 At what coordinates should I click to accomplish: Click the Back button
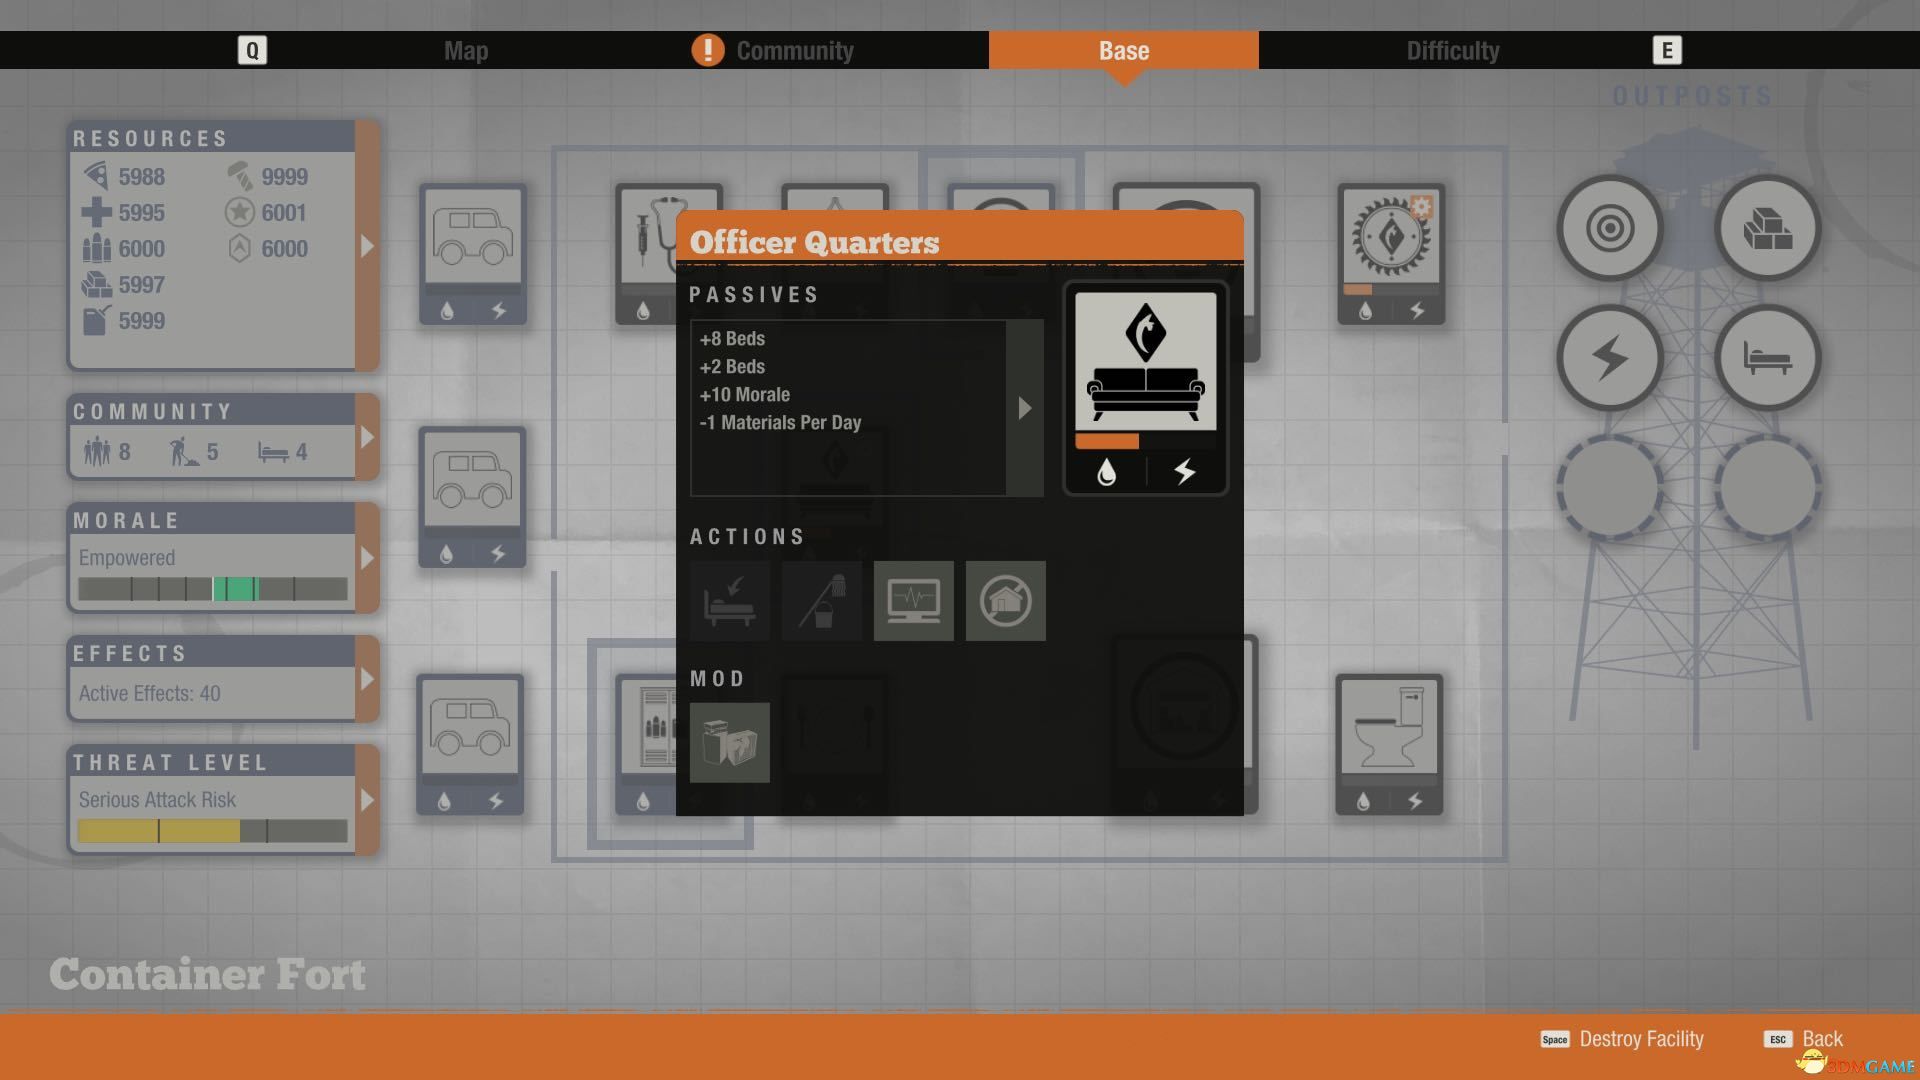(1821, 1039)
